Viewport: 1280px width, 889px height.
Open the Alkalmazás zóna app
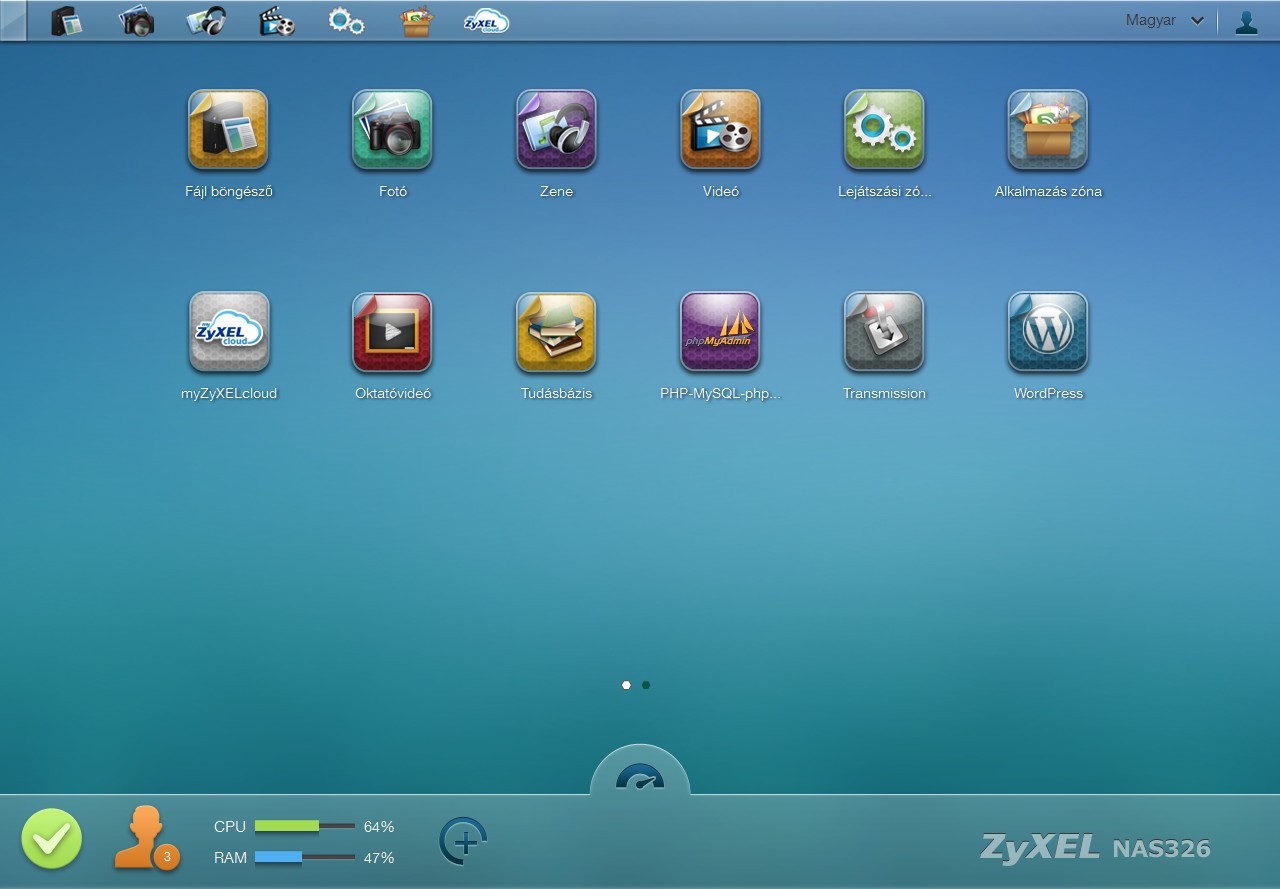[x=1048, y=130]
